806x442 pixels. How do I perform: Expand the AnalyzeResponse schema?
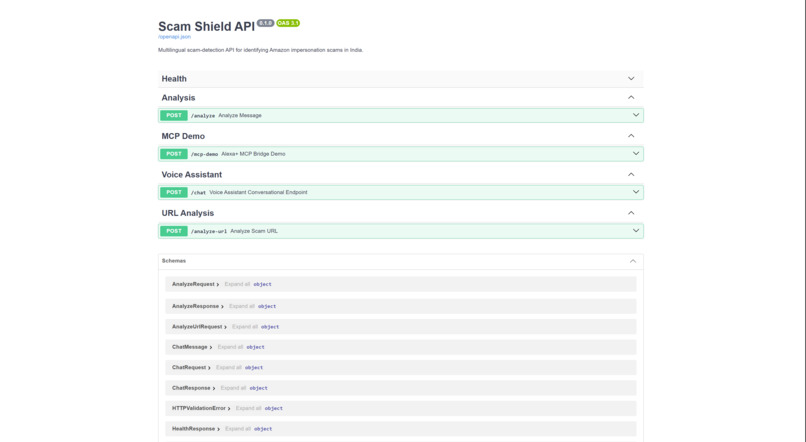pyautogui.click(x=198, y=306)
